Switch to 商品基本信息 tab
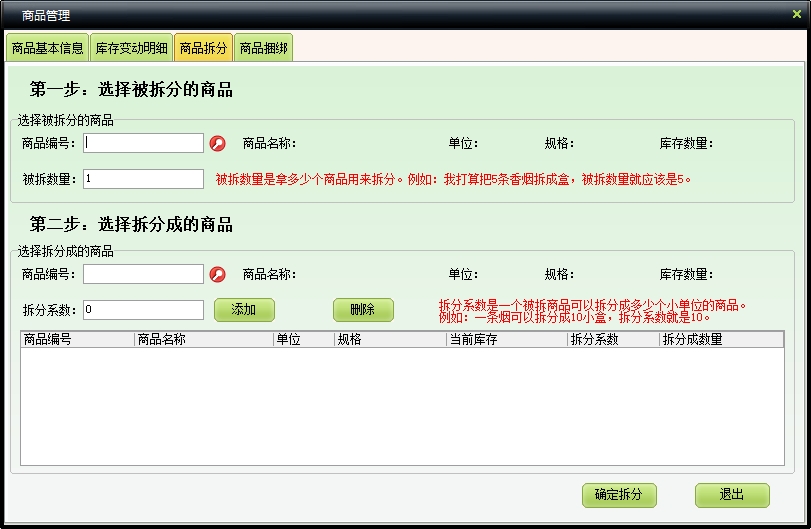 (x=47, y=48)
